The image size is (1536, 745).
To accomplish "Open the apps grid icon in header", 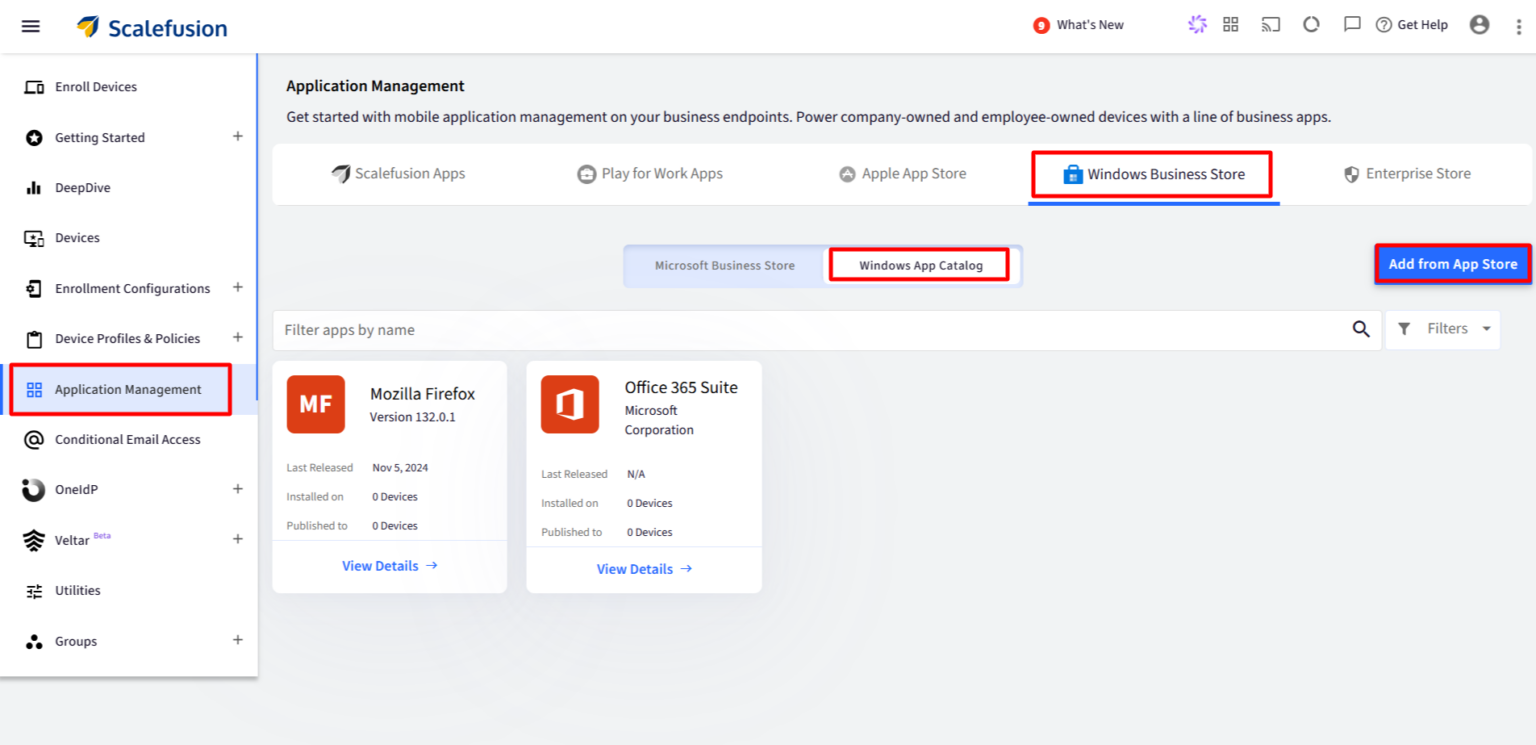I will point(1231,25).
